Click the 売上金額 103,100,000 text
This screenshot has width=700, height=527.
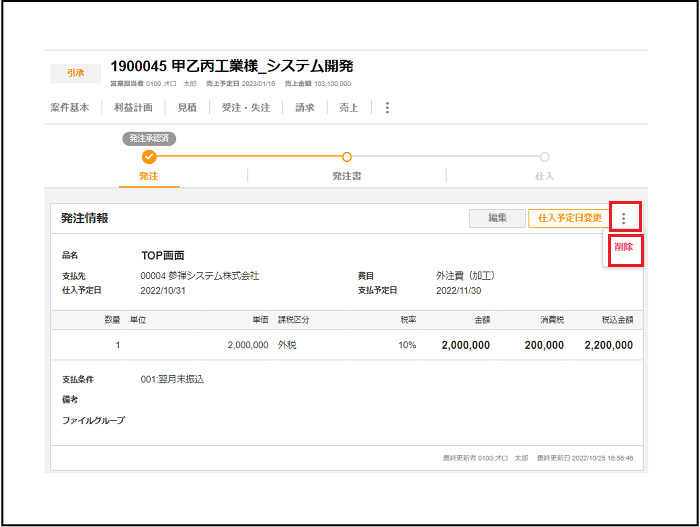point(318,84)
